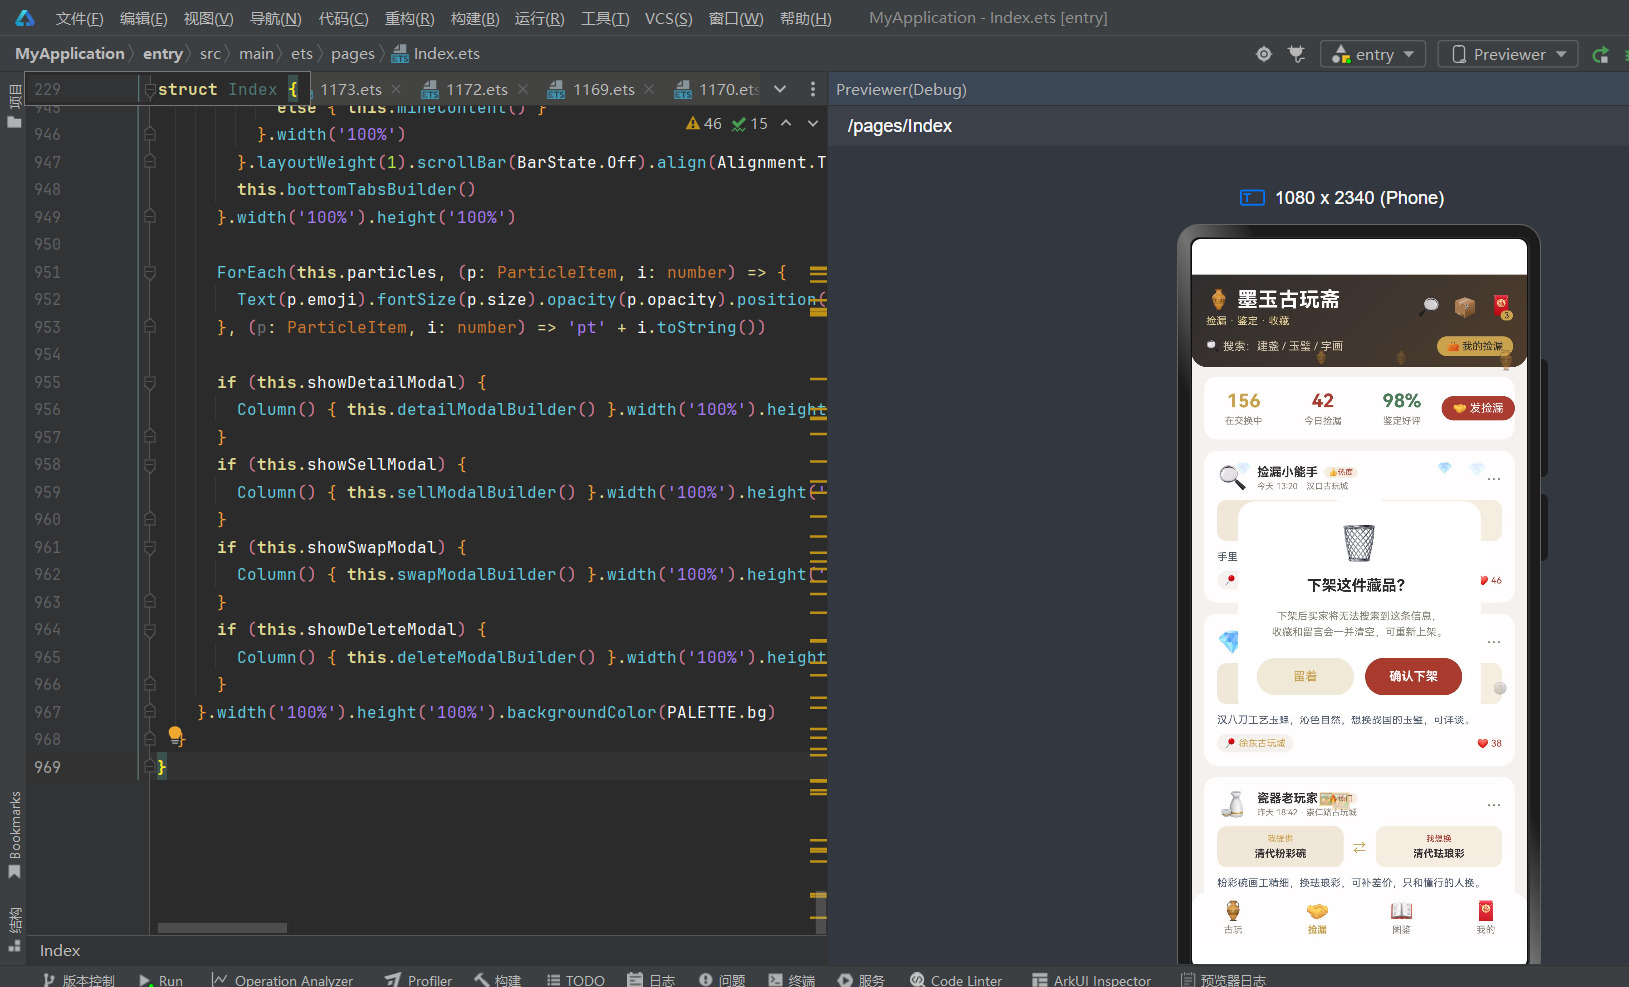Screen dimensions: 1629x987
Task: Go to next highlighted problem arrow
Action: (x=813, y=123)
